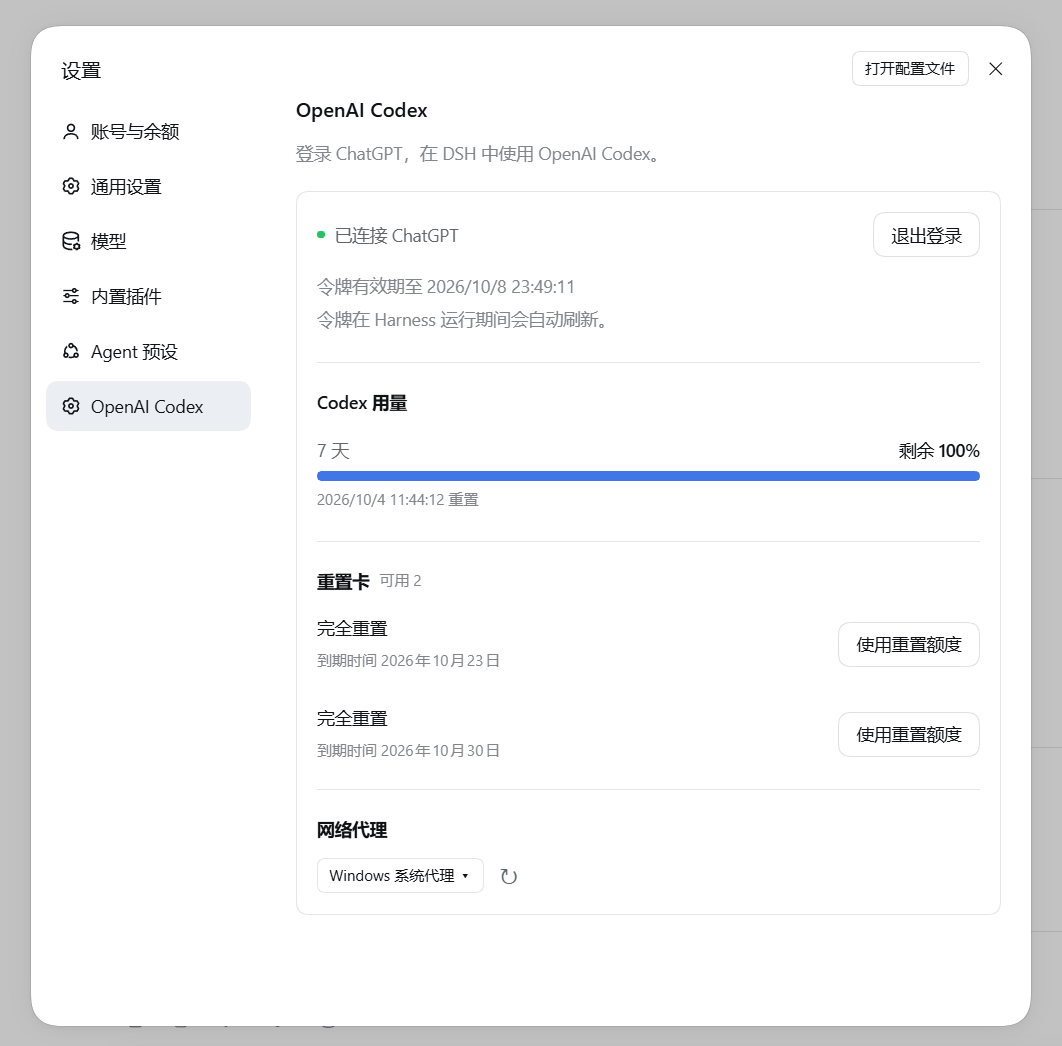This screenshot has height=1046, width=1062.
Task: Click the Codex 7 天 usage progress bar
Action: pos(648,476)
